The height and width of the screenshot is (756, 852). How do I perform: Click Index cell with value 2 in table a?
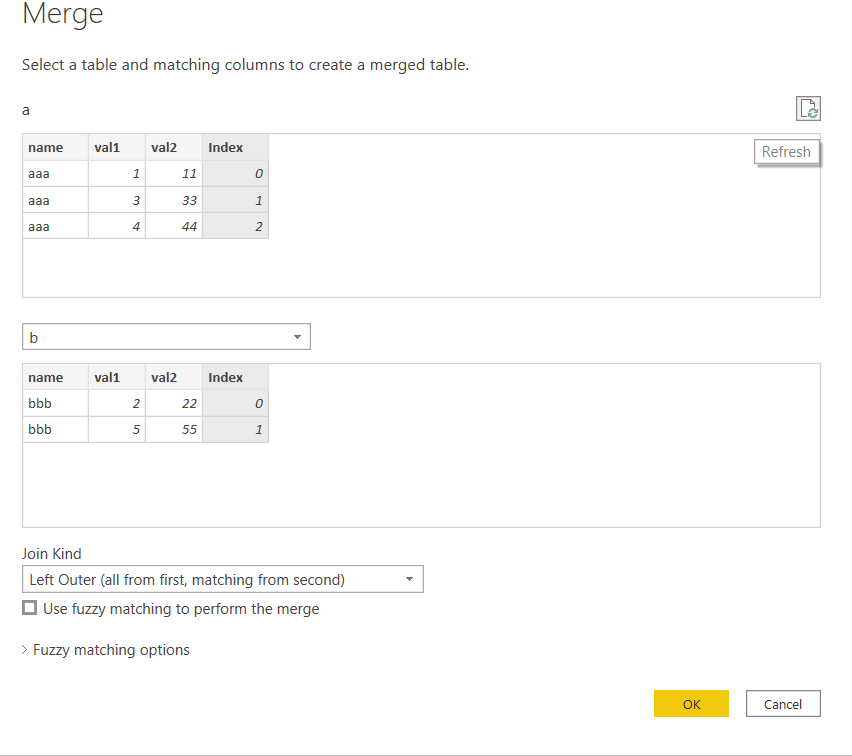tap(235, 226)
